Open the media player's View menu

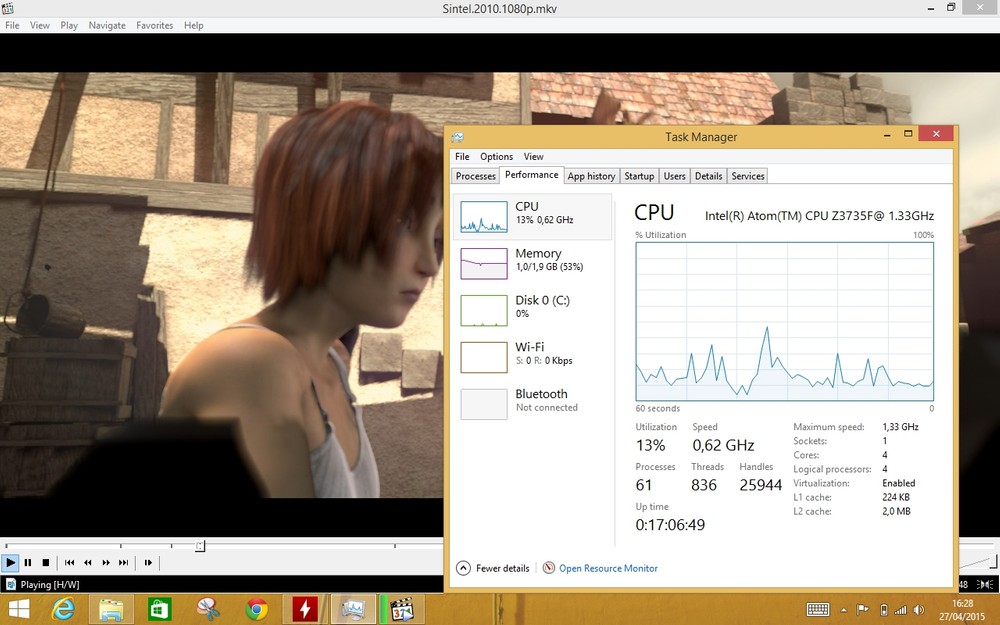click(x=40, y=26)
